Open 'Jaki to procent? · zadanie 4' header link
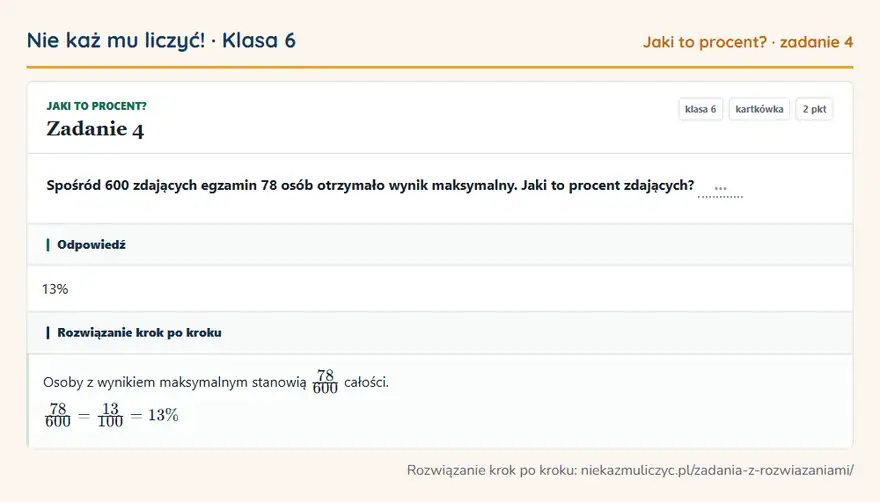 click(748, 42)
